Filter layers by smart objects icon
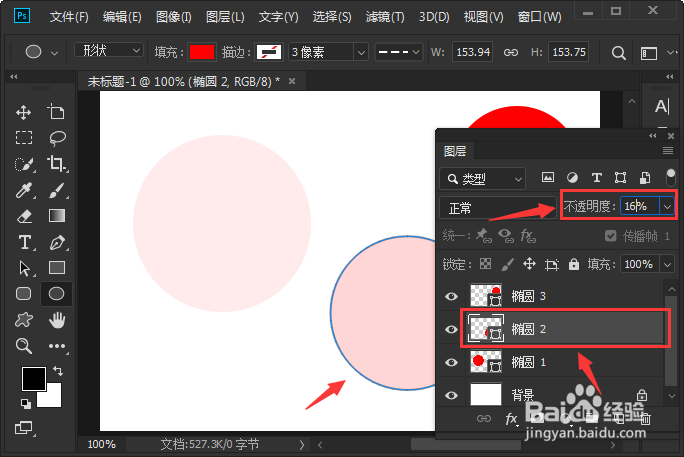 645,177
